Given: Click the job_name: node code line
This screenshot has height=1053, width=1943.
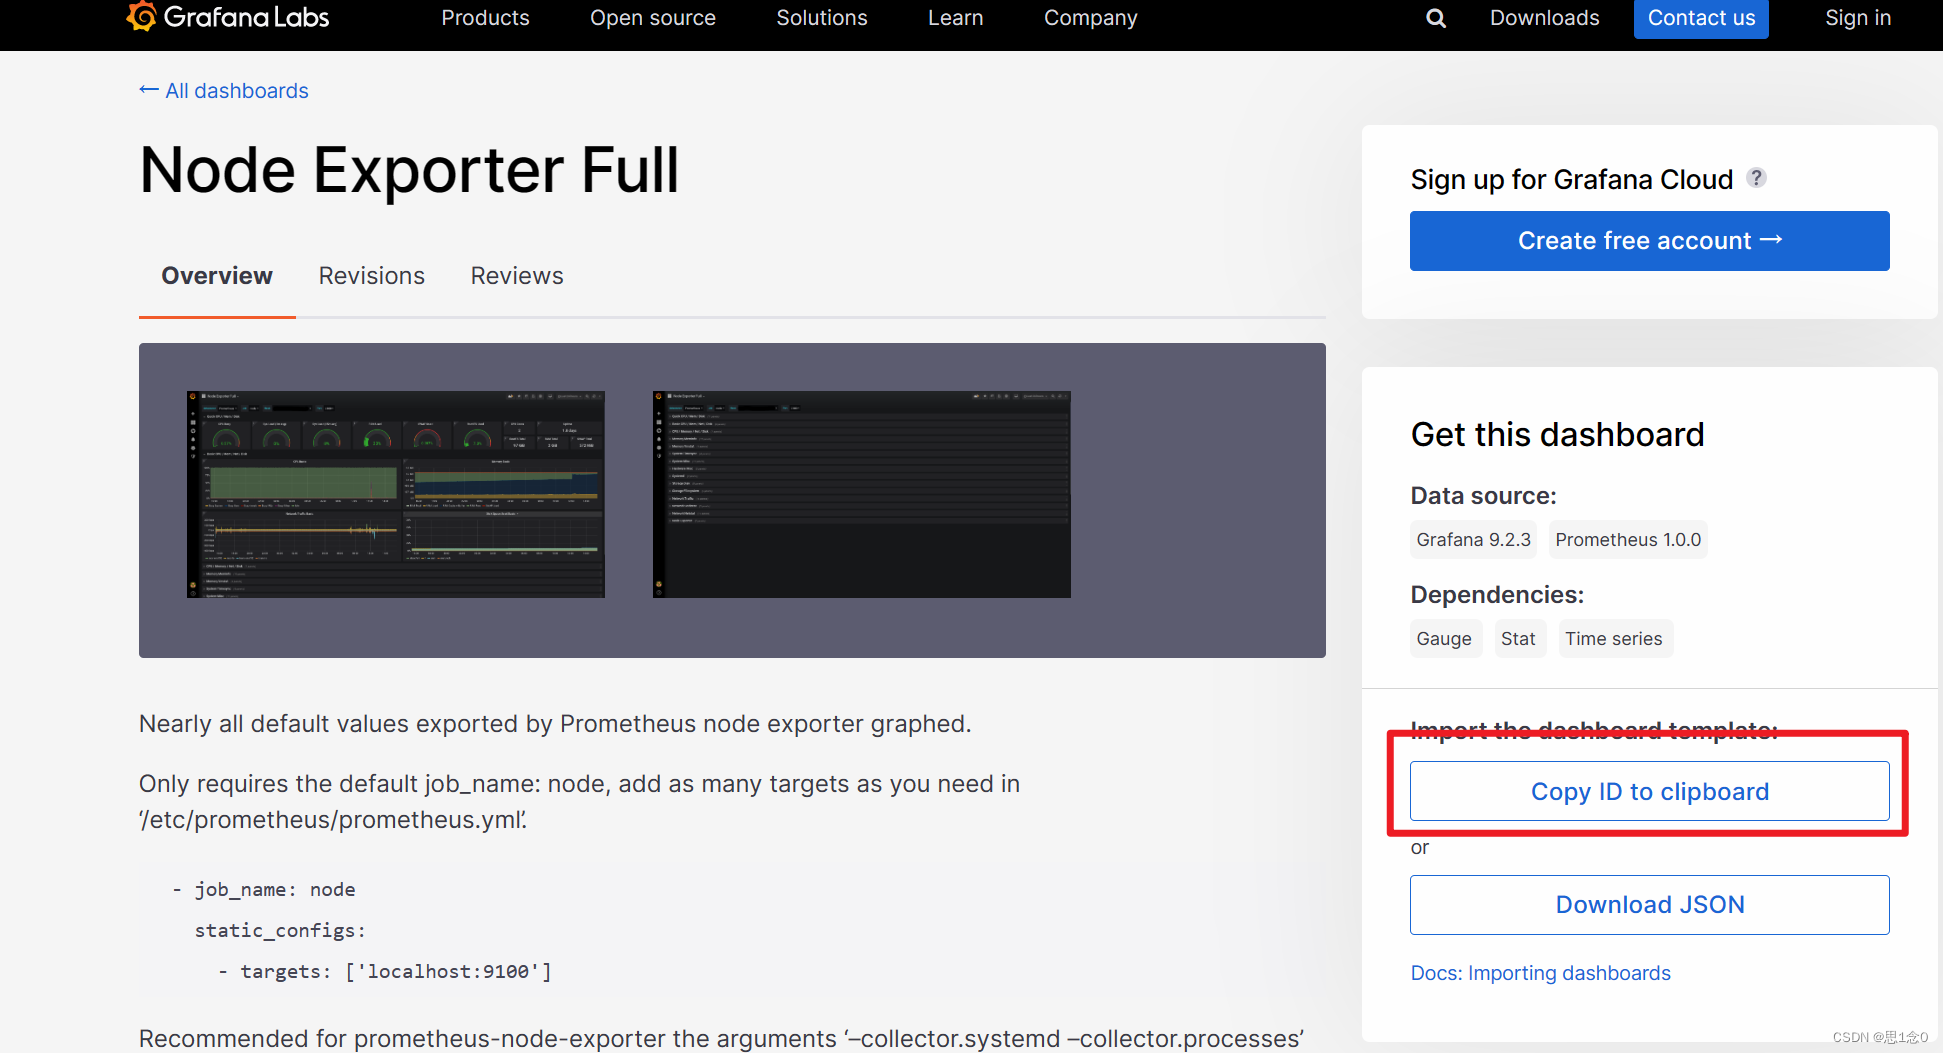Looking at the screenshot, I should click(264, 889).
